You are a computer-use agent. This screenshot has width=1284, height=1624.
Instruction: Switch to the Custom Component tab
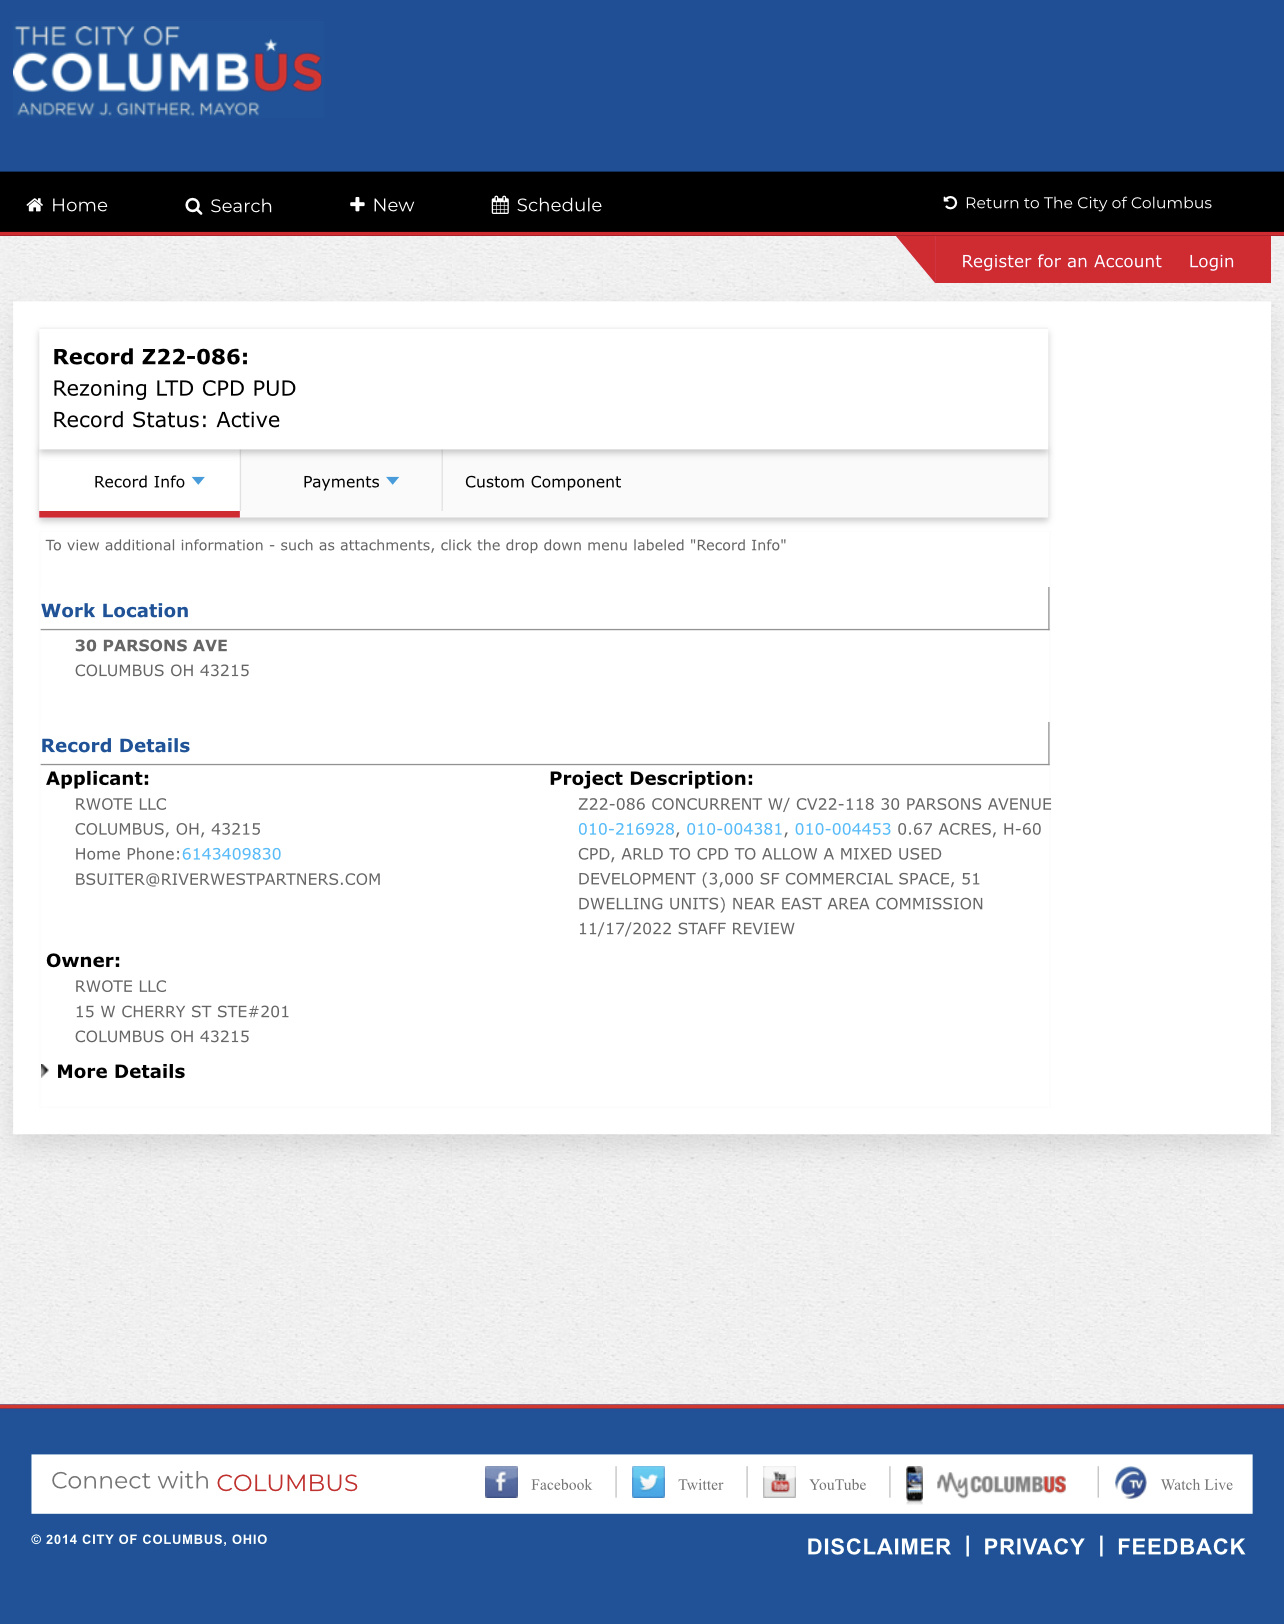point(543,482)
